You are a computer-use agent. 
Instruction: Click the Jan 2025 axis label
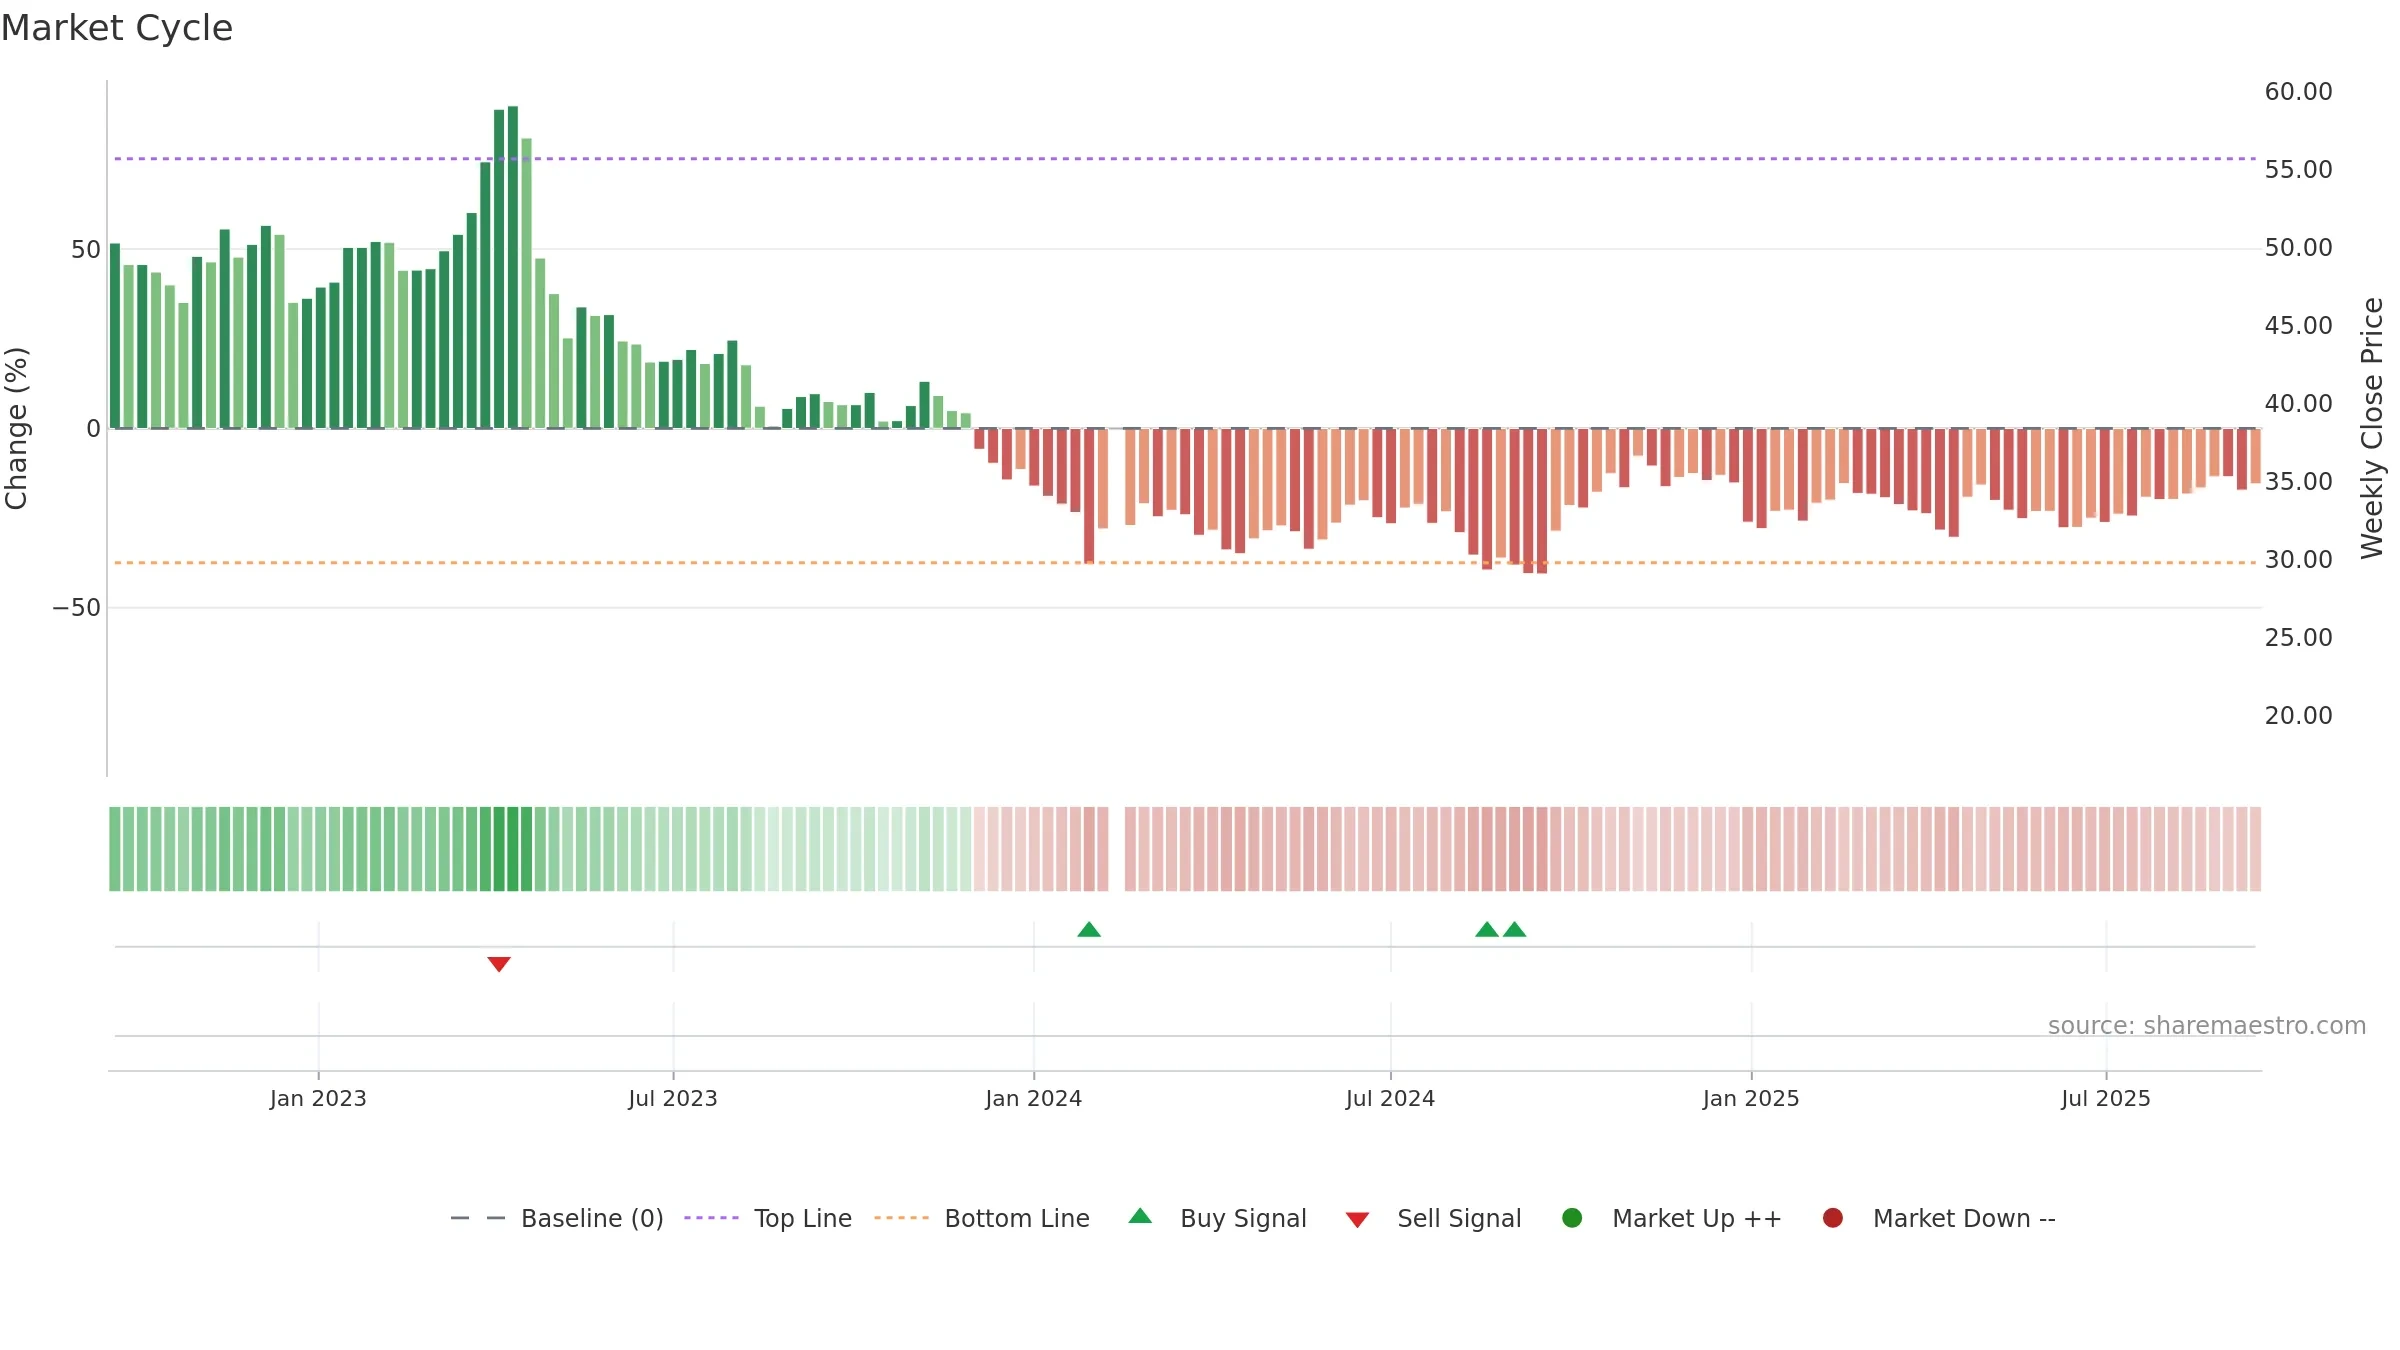1751,1099
